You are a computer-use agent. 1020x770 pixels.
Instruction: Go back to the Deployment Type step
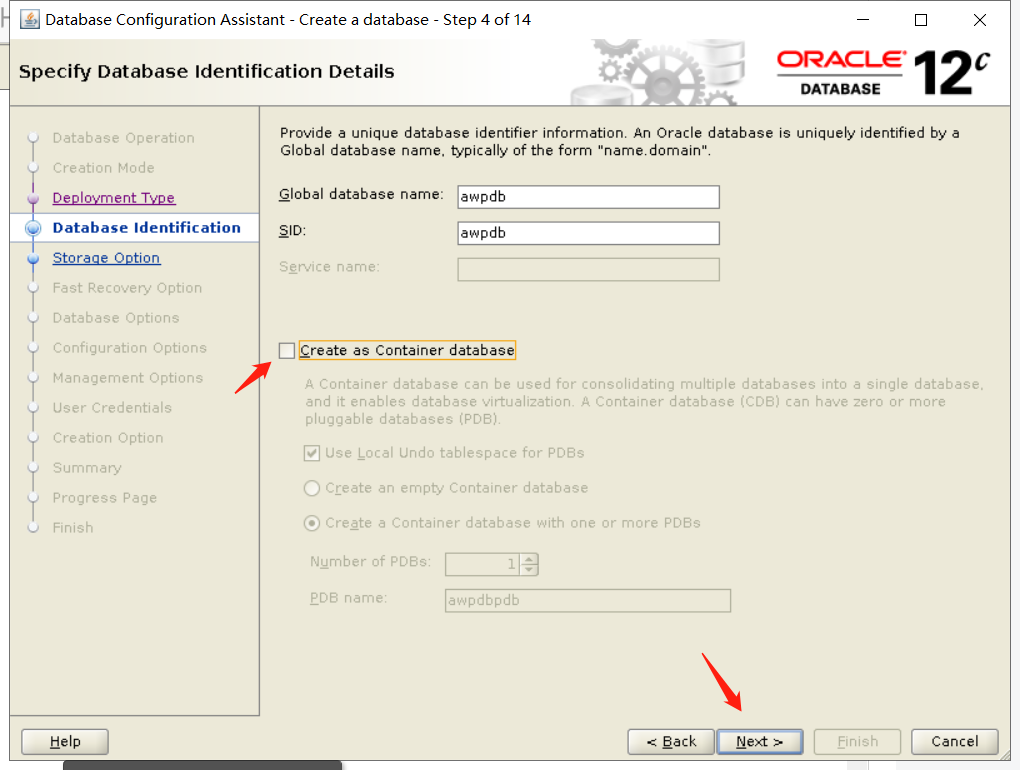tap(113, 197)
